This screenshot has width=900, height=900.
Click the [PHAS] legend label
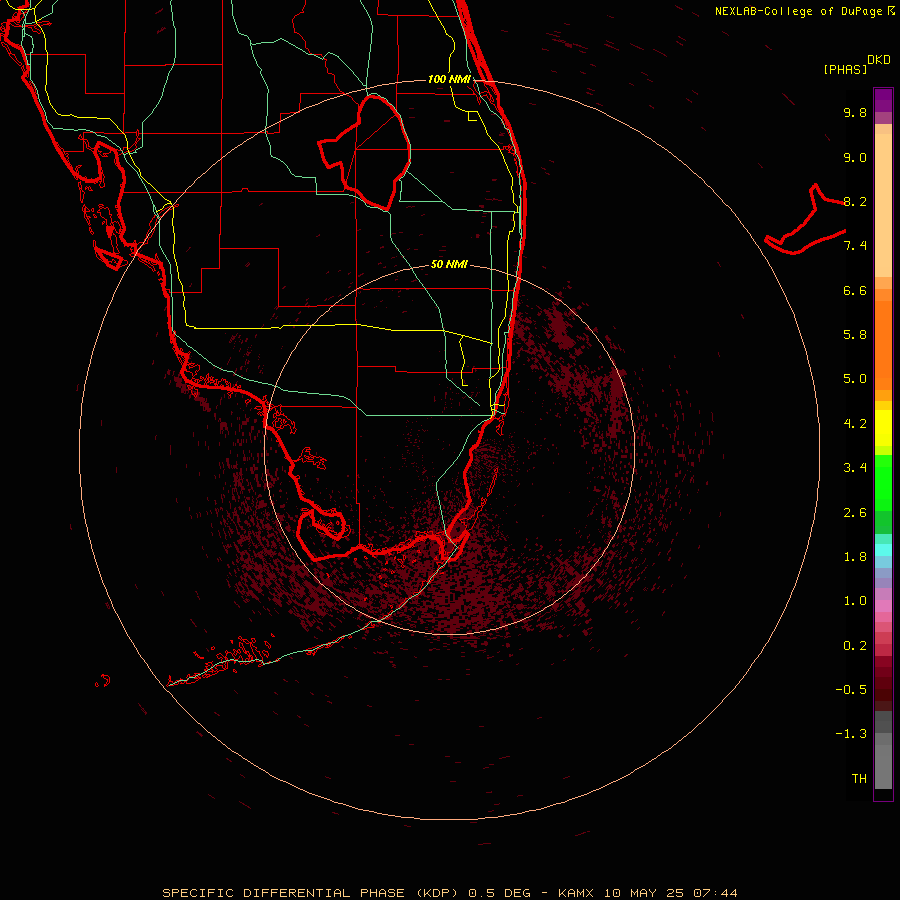(845, 70)
